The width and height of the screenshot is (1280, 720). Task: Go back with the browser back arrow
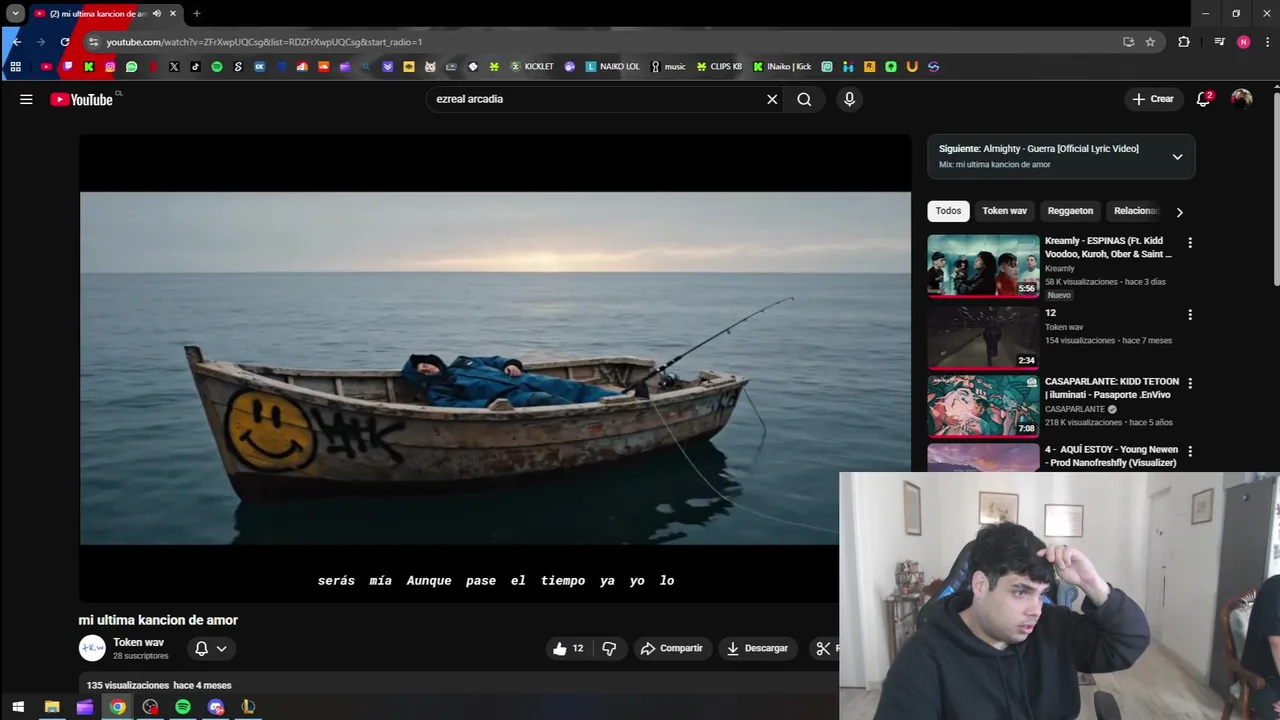tap(16, 42)
